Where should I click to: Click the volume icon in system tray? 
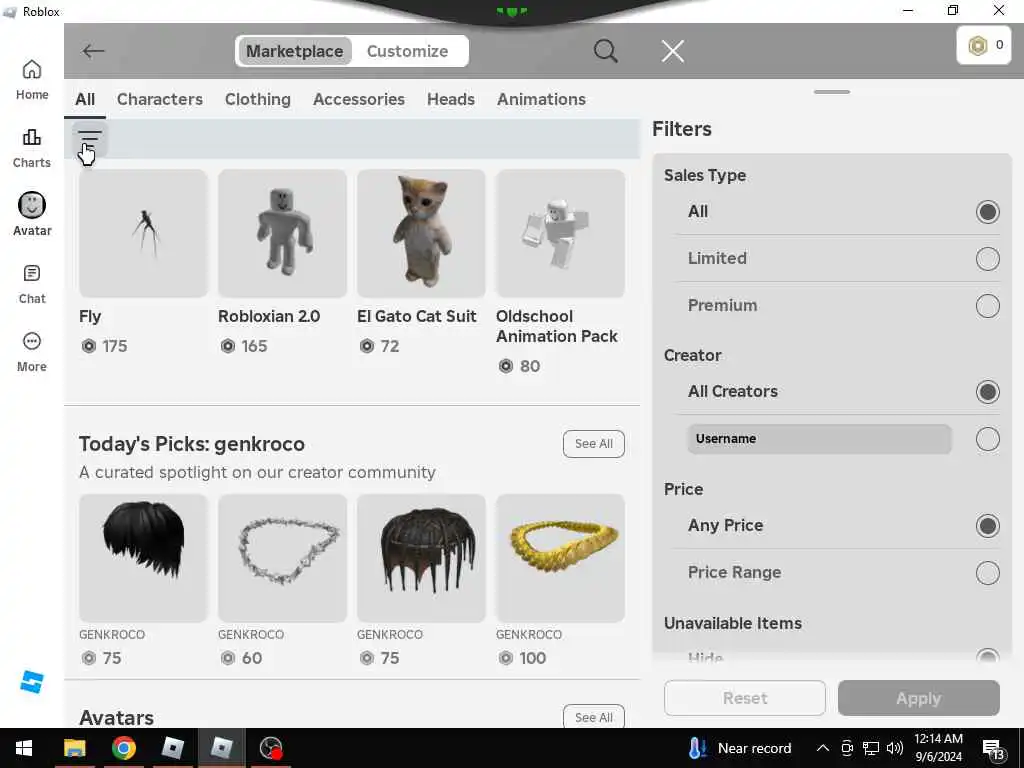pyautogui.click(x=894, y=748)
